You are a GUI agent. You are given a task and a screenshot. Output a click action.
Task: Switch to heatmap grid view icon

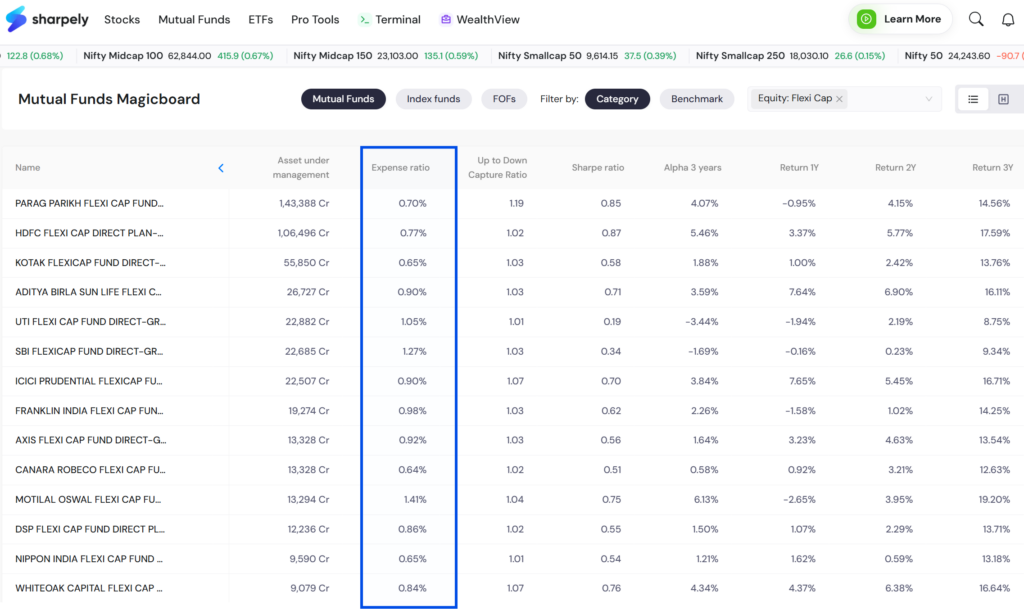click(x=1003, y=99)
